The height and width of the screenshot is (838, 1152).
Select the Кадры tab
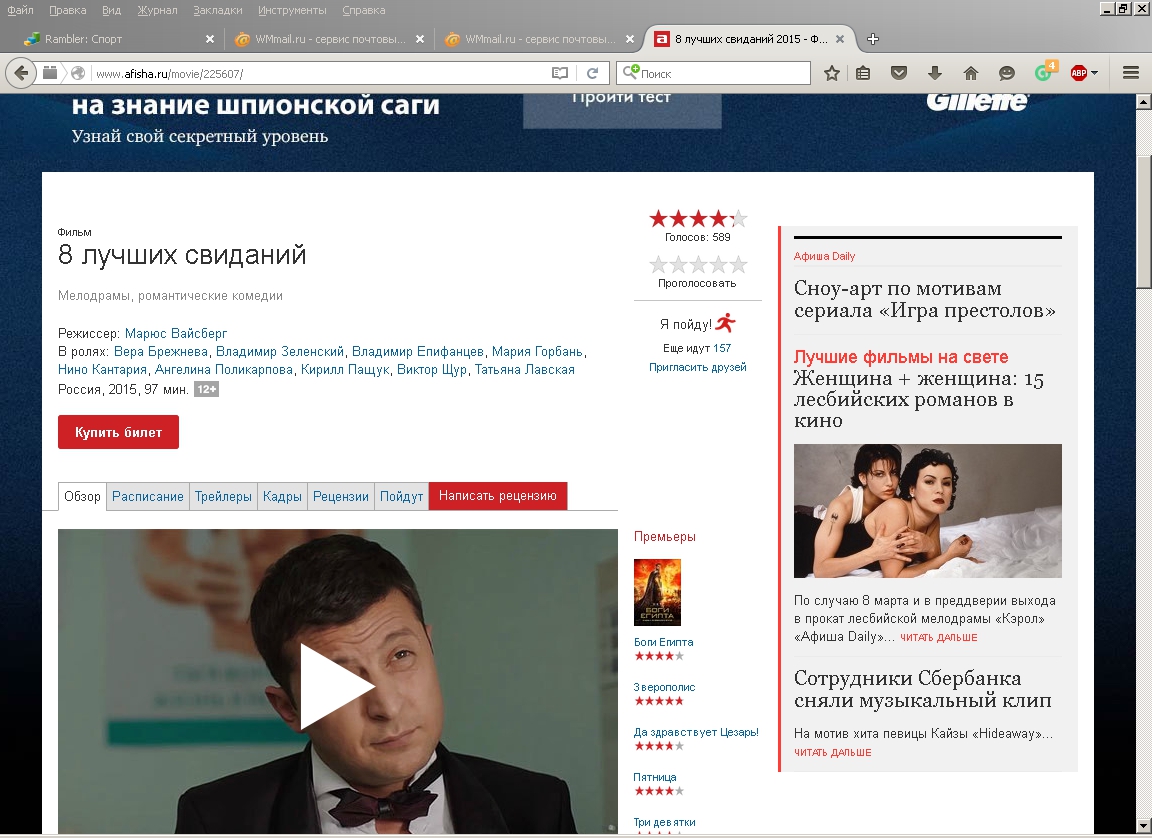pyautogui.click(x=282, y=496)
